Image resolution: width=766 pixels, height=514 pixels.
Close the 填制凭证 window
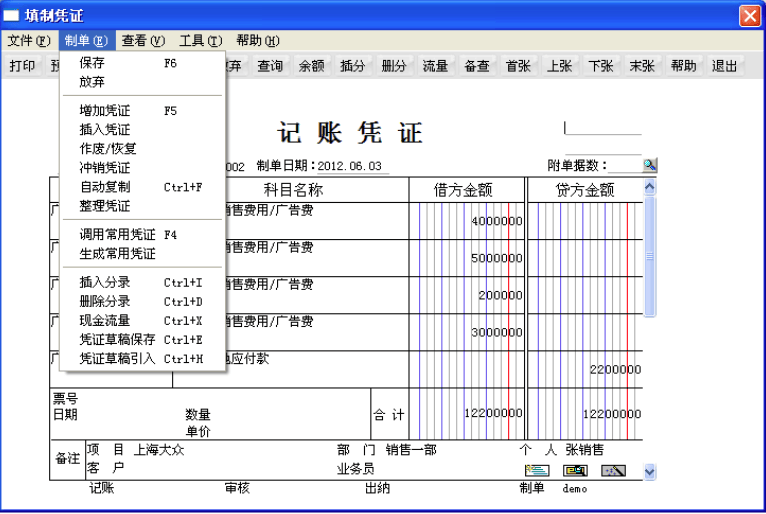(749, 16)
